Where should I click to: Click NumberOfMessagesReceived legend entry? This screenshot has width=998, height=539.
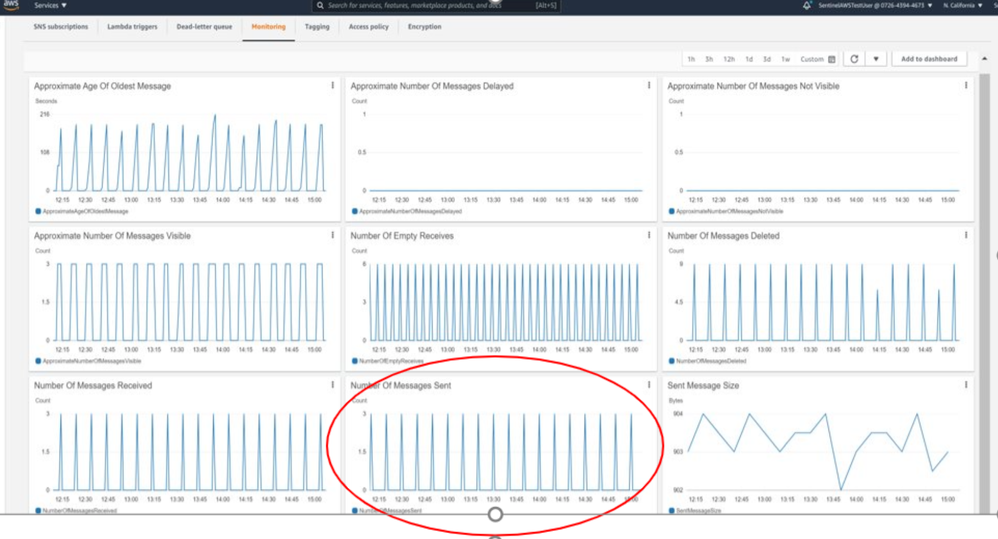pyautogui.click(x=76, y=510)
